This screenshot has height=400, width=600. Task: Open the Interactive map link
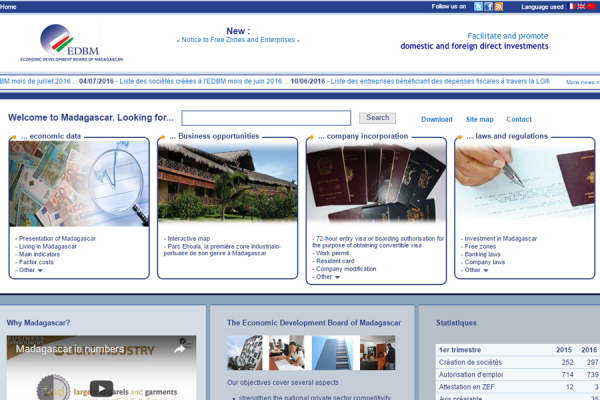point(188,239)
